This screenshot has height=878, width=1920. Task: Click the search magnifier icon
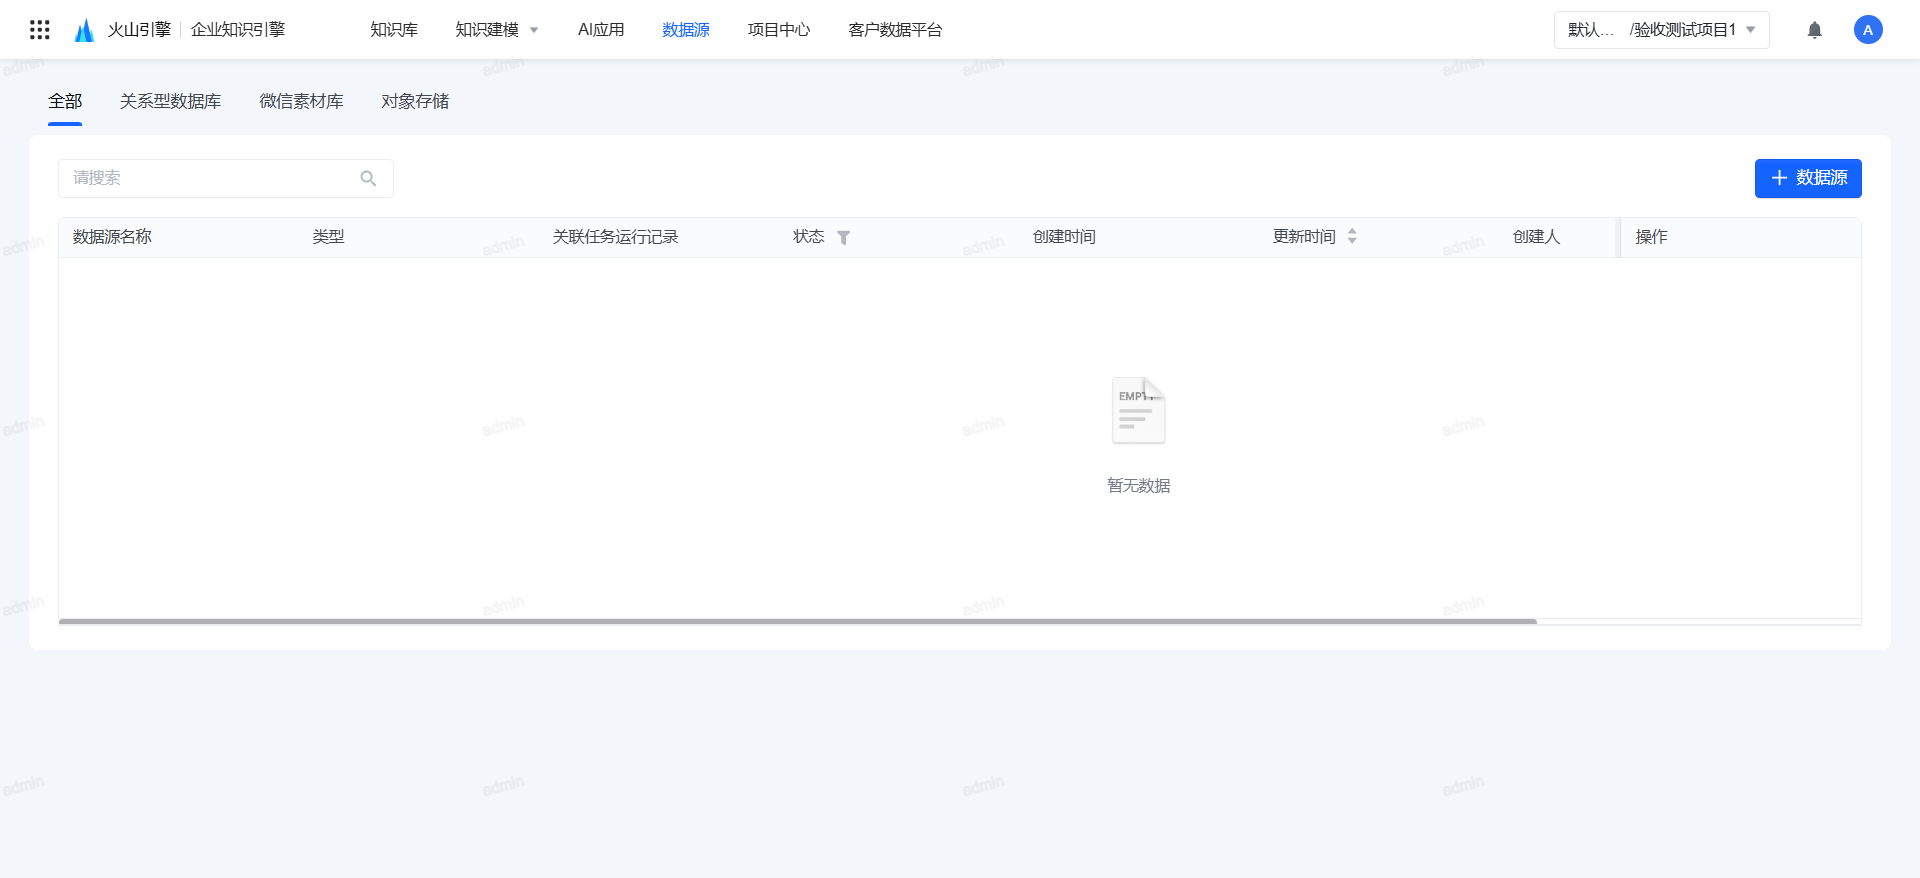(368, 178)
